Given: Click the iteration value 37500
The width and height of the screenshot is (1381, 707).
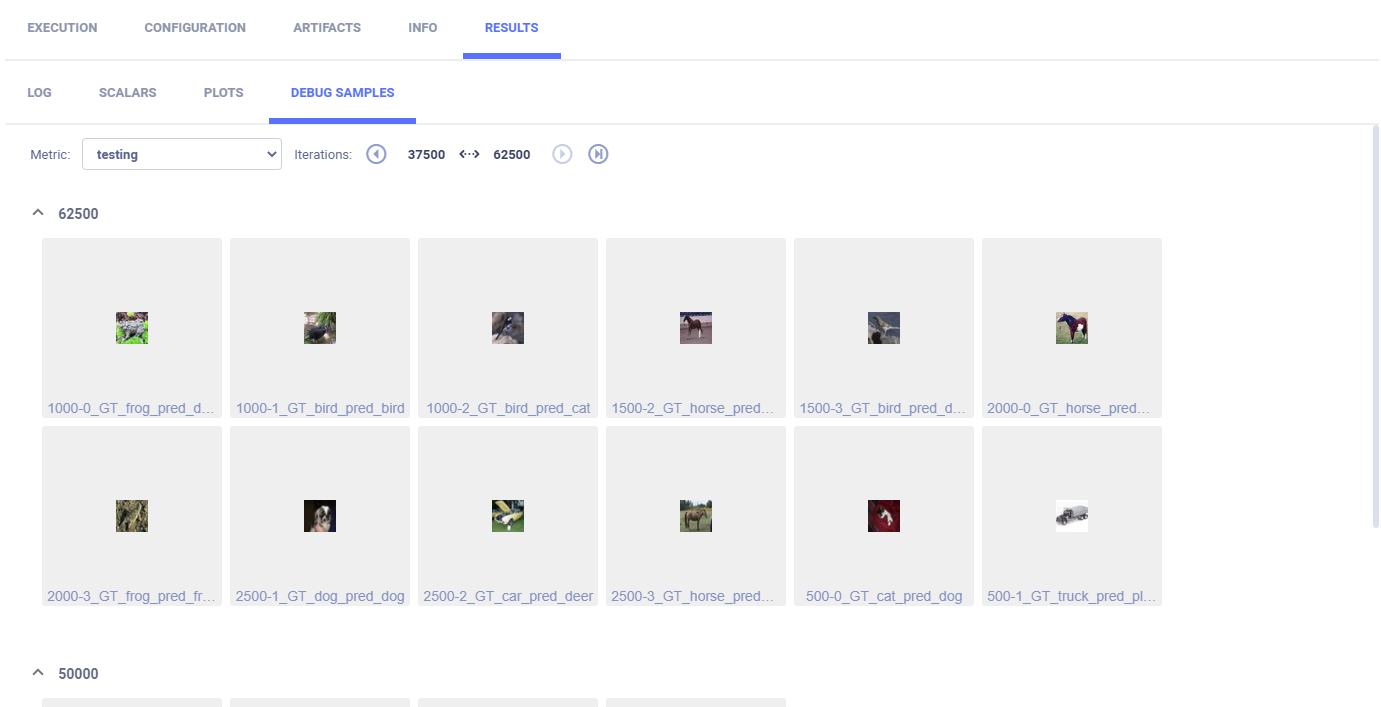Looking at the screenshot, I should pos(426,154).
